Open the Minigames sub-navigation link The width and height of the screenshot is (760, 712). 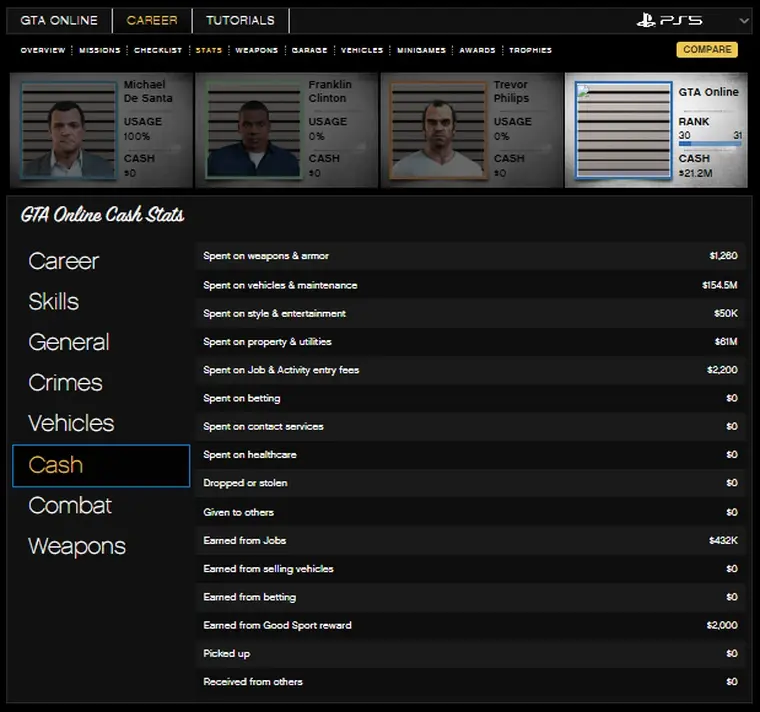[422, 50]
